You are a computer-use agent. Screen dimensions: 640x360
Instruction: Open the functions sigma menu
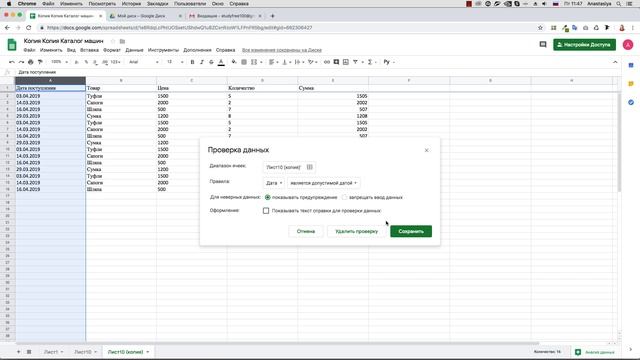[371, 62]
